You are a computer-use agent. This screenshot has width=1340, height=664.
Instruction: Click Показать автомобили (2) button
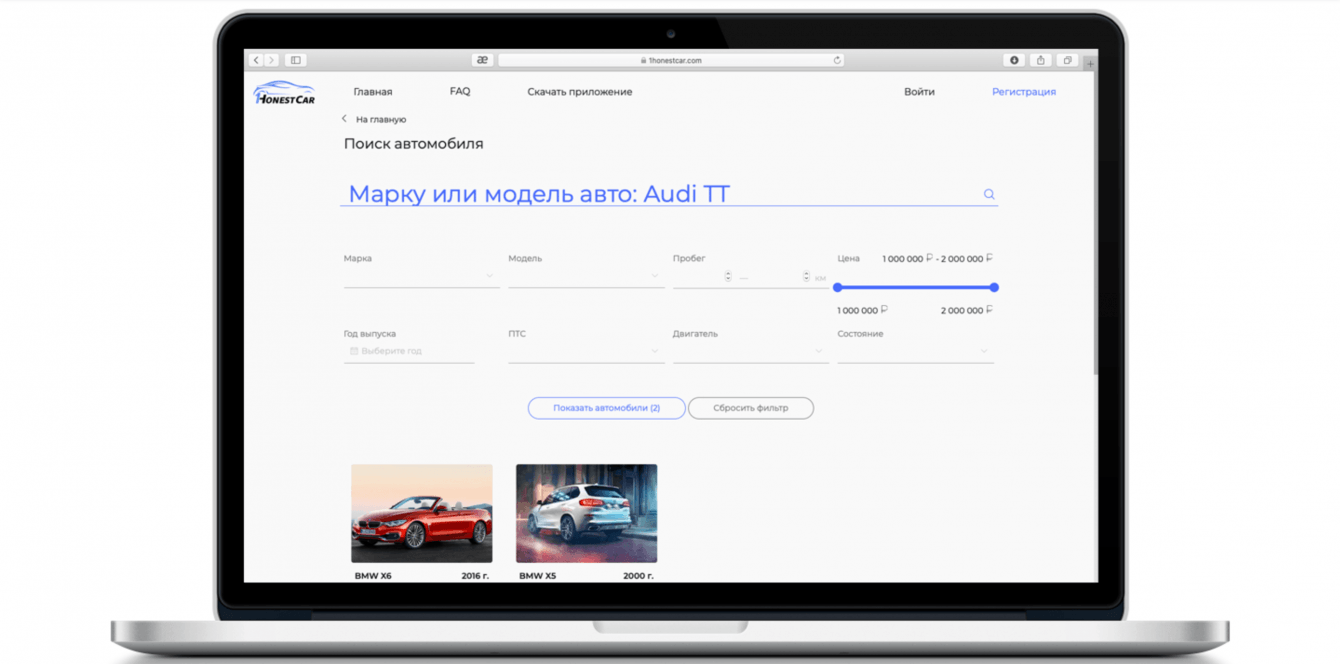[607, 408]
